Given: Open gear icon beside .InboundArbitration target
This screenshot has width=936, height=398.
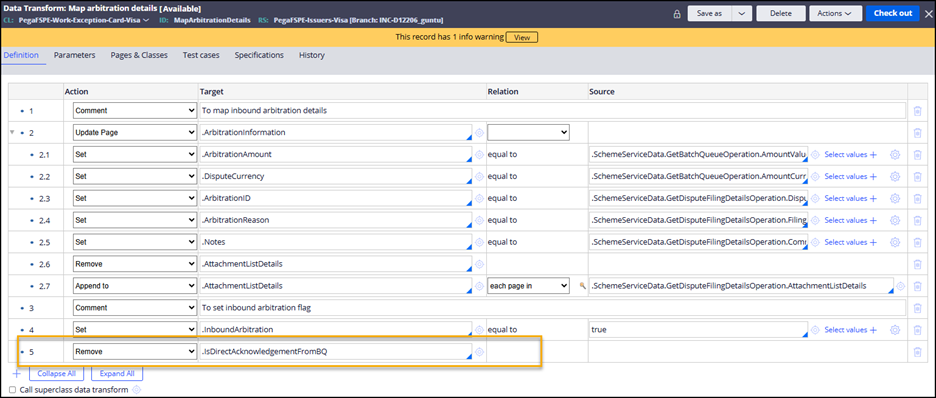Looking at the screenshot, I should pyautogui.click(x=479, y=329).
